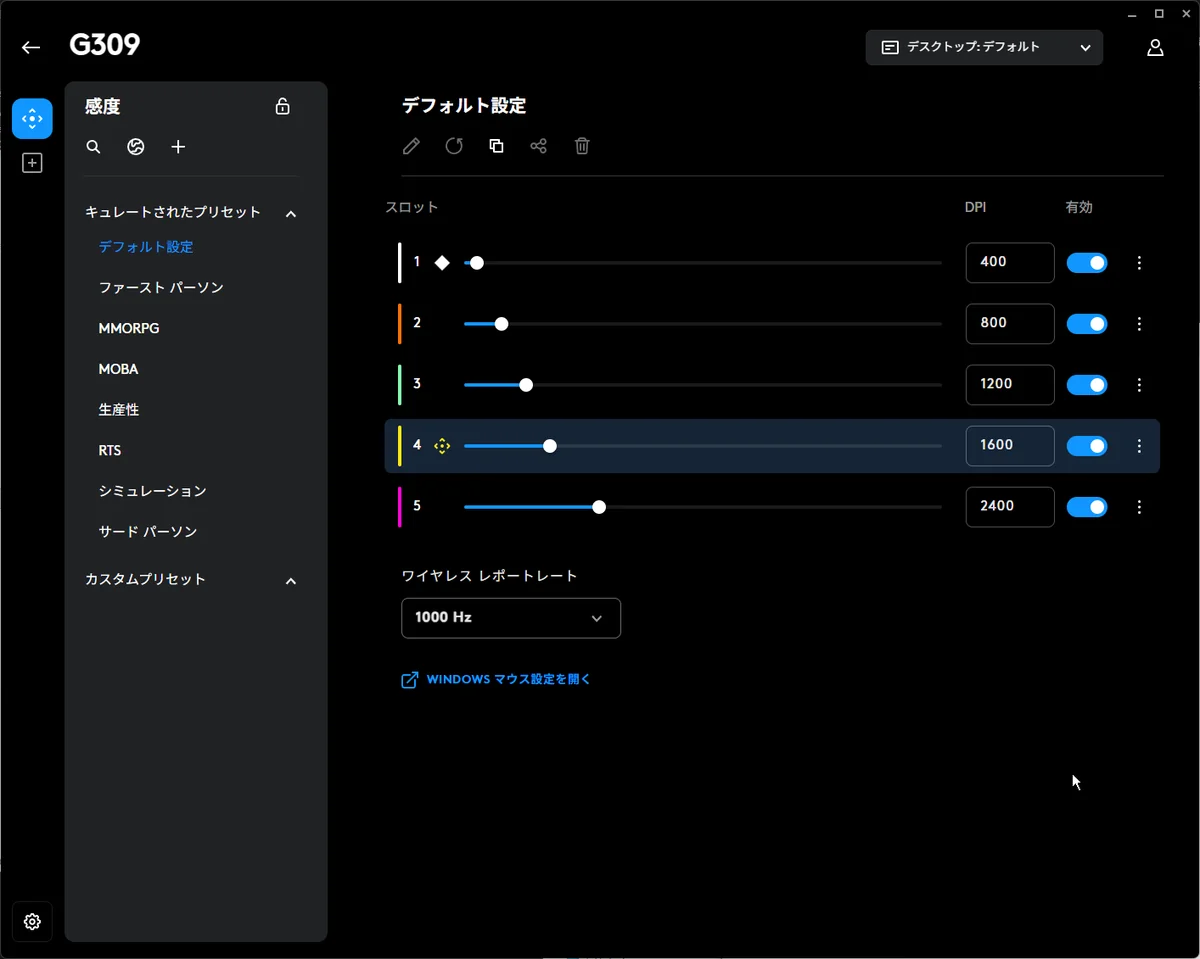This screenshot has height=959, width=1200.
Task: Toggle off slot 3 with 1200 DPI
Action: pos(1086,385)
